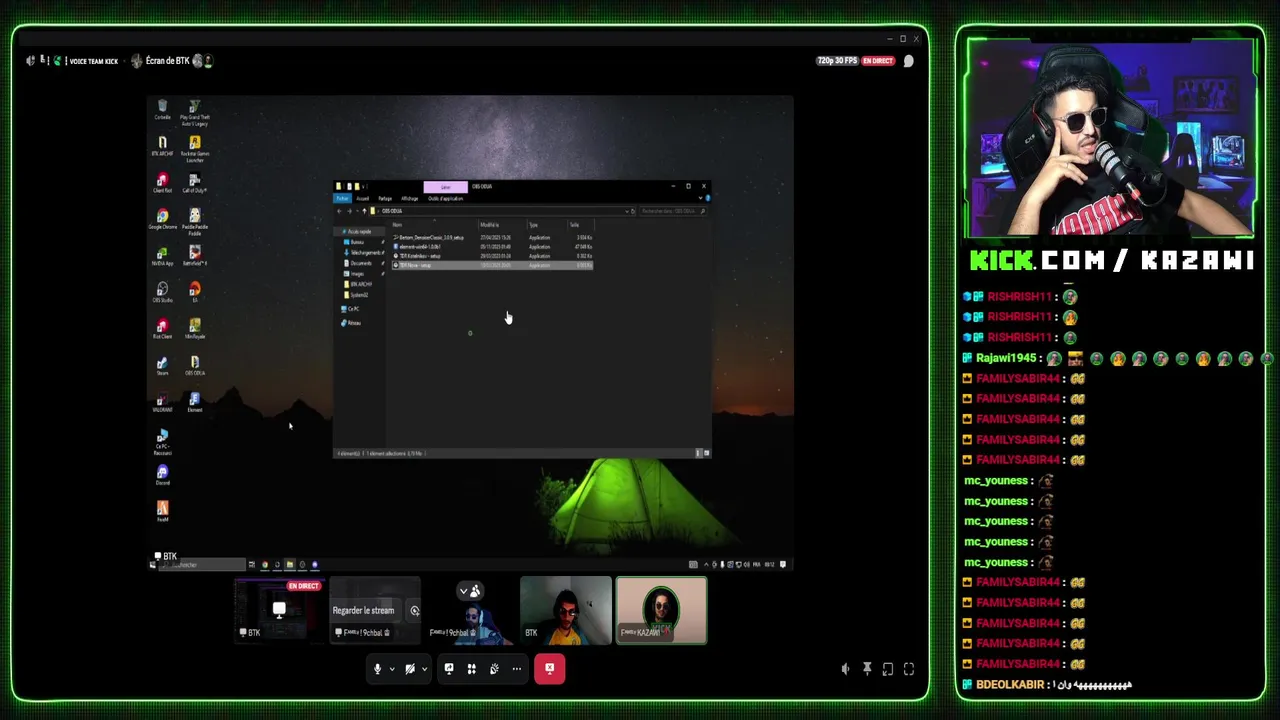Image resolution: width=1280 pixels, height=720 pixels.
Task: Adjust the stream volume speaker icon
Action: pyautogui.click(x=846, y=669)
